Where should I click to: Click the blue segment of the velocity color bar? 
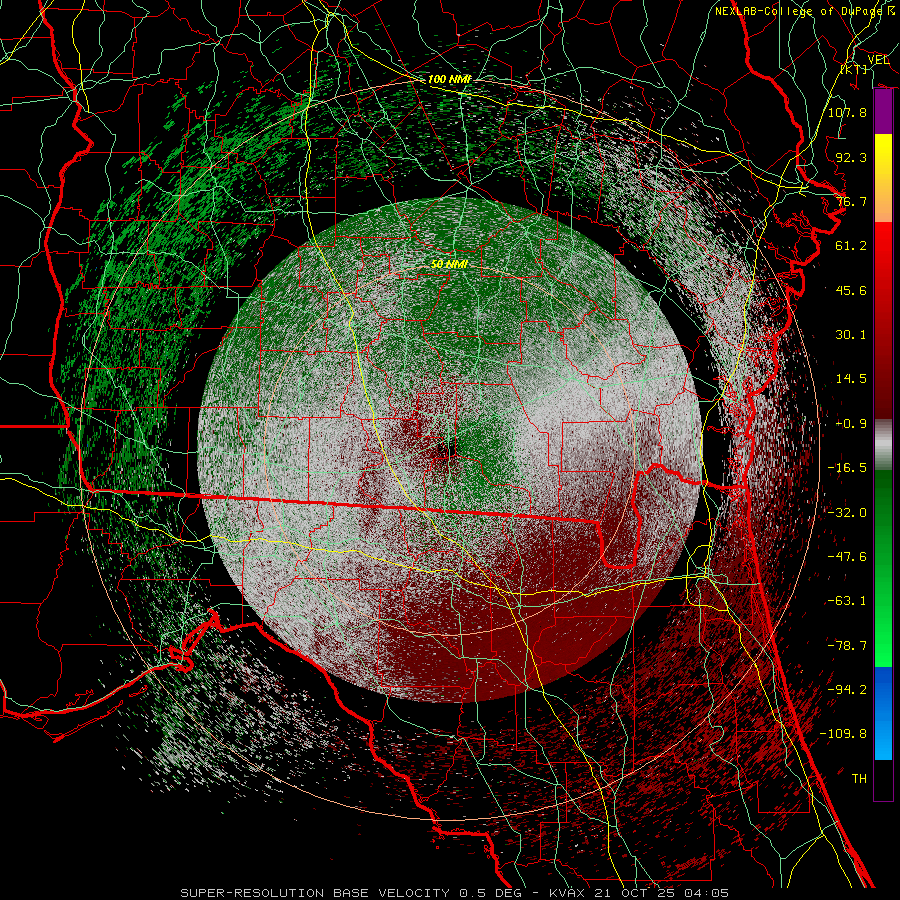point(883,713)
